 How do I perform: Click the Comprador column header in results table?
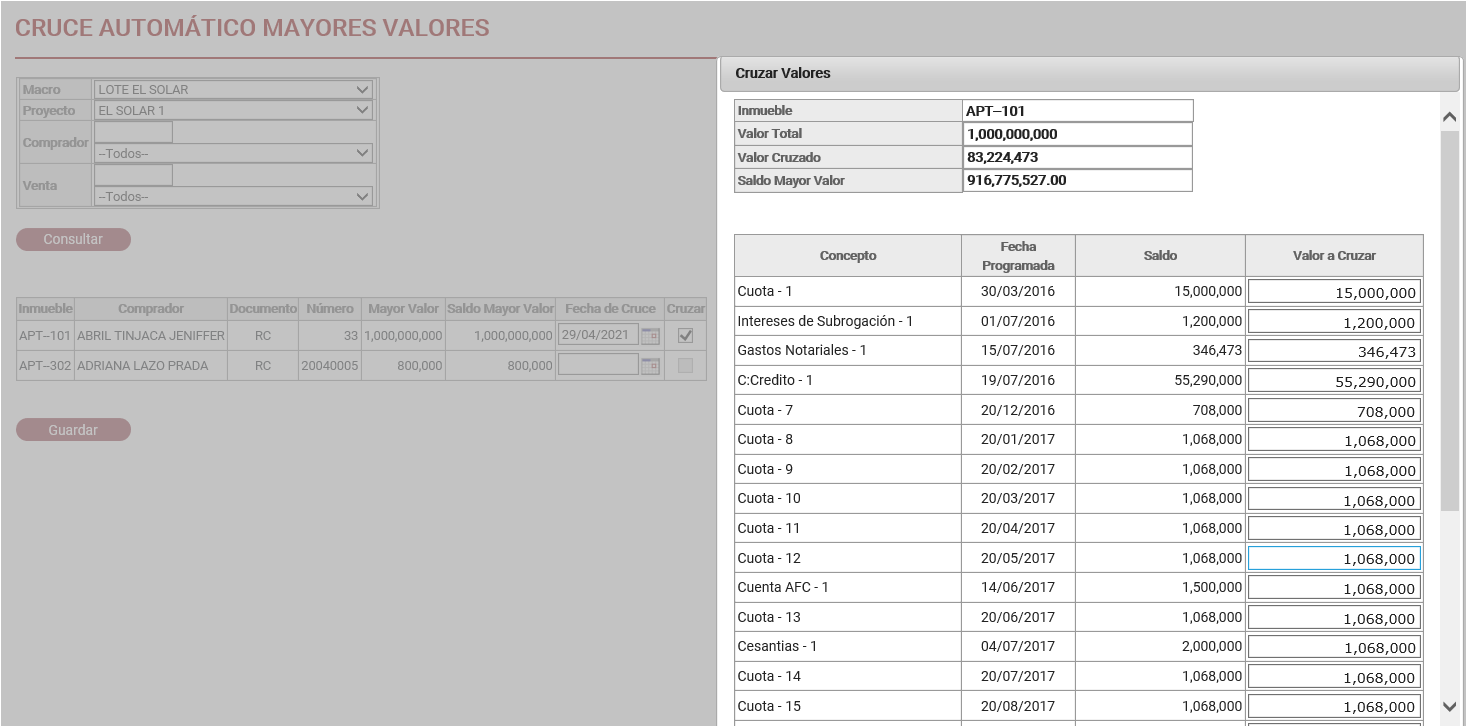pyautogui.click(x=151, y=309)
